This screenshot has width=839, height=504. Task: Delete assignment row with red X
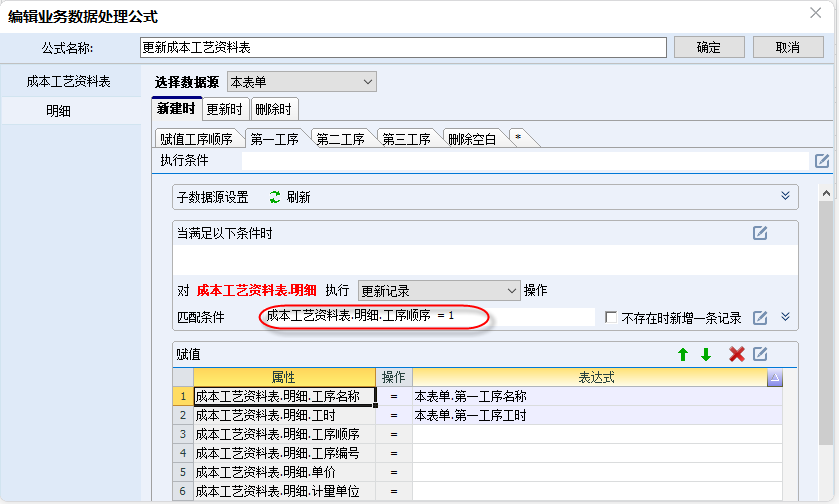tap(737, 354)
